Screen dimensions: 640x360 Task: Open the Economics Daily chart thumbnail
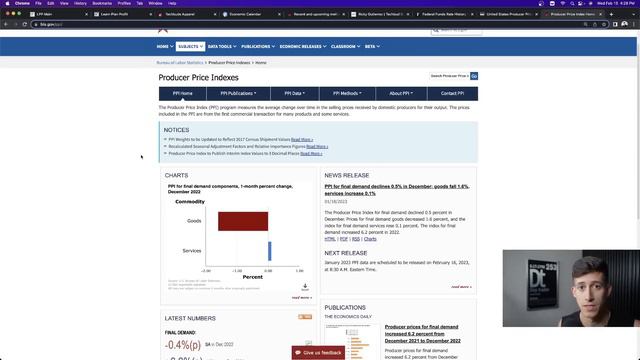pyautogui.click(x=353, y=342)
